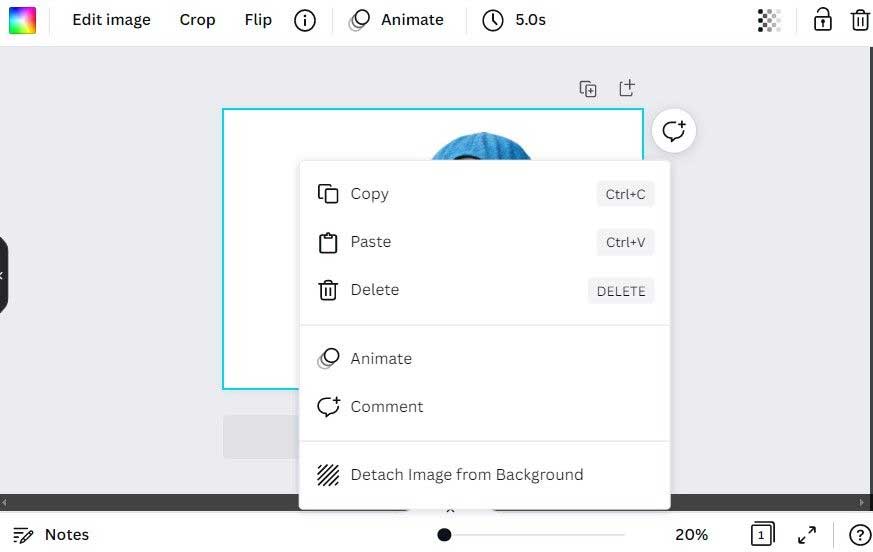
Task: Toggle the Notes panel
Action: click(51, 535)
